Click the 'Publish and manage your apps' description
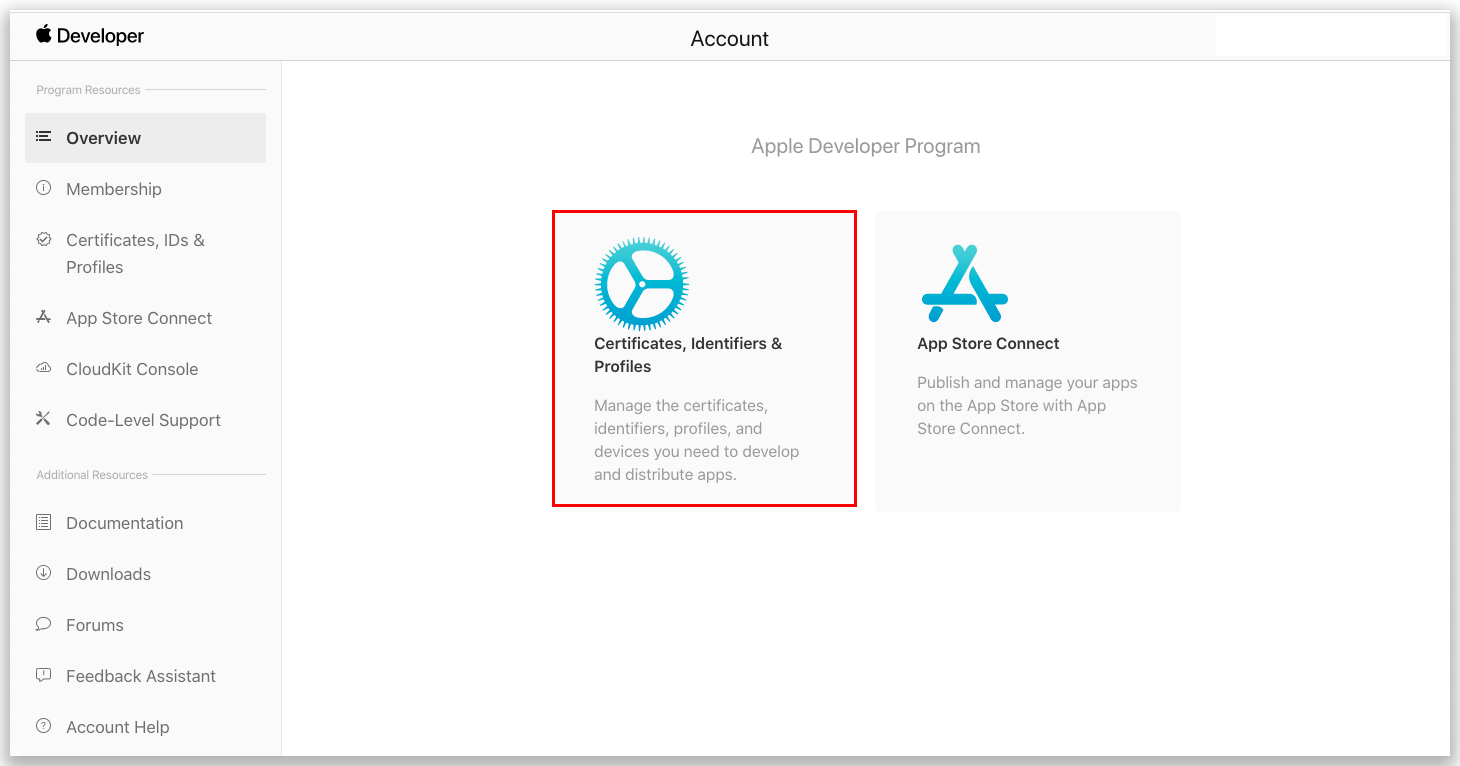The width and height of the screenshot is (1460, 766). point(1027,405)
